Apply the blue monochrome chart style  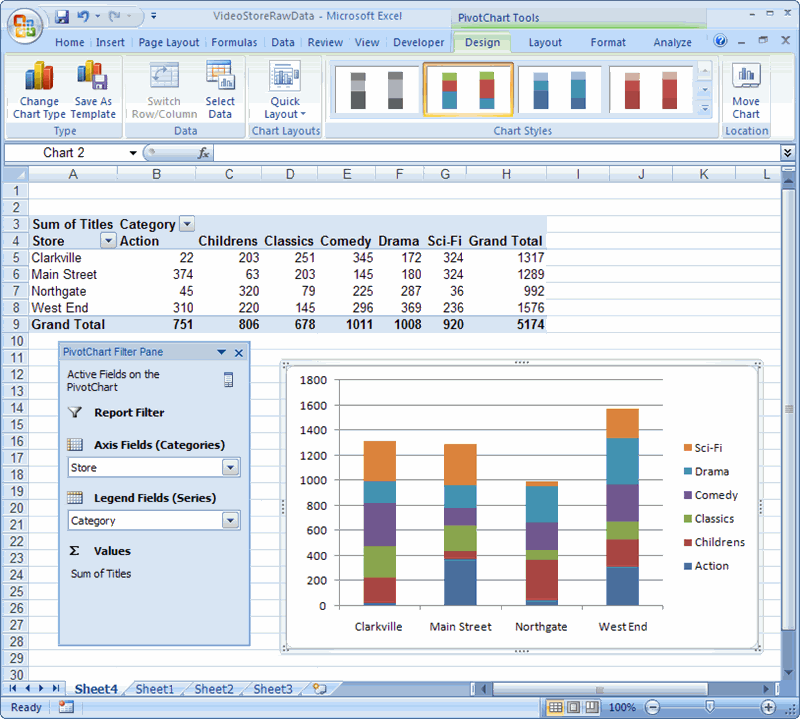coord(559,90)
